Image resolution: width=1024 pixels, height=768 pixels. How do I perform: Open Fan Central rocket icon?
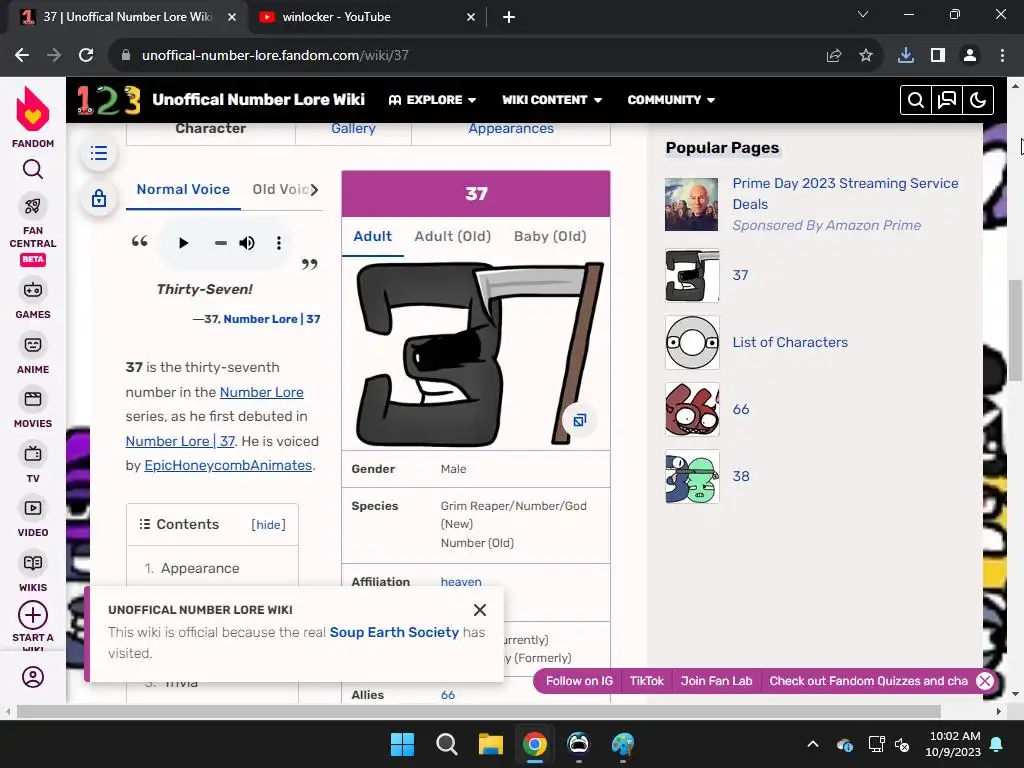coord(33,206)
